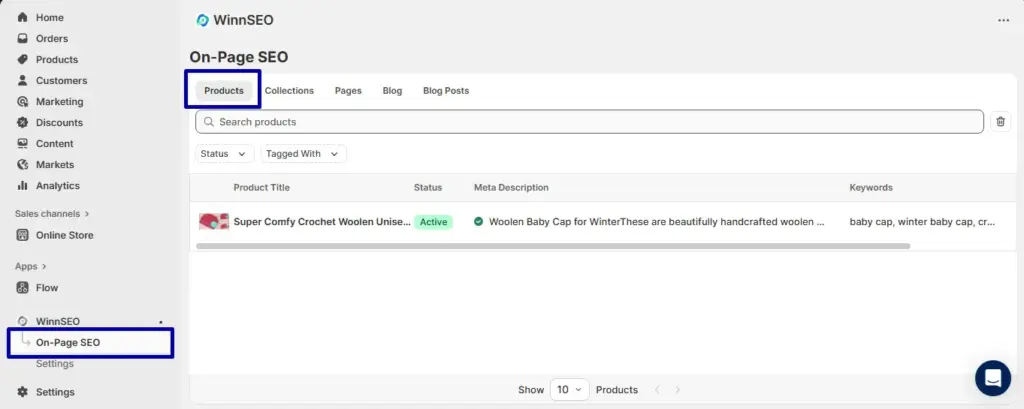This screenshot has height=409, width=1024.
Task: Open the three-dot more menu
Action: click(1003, 20)
